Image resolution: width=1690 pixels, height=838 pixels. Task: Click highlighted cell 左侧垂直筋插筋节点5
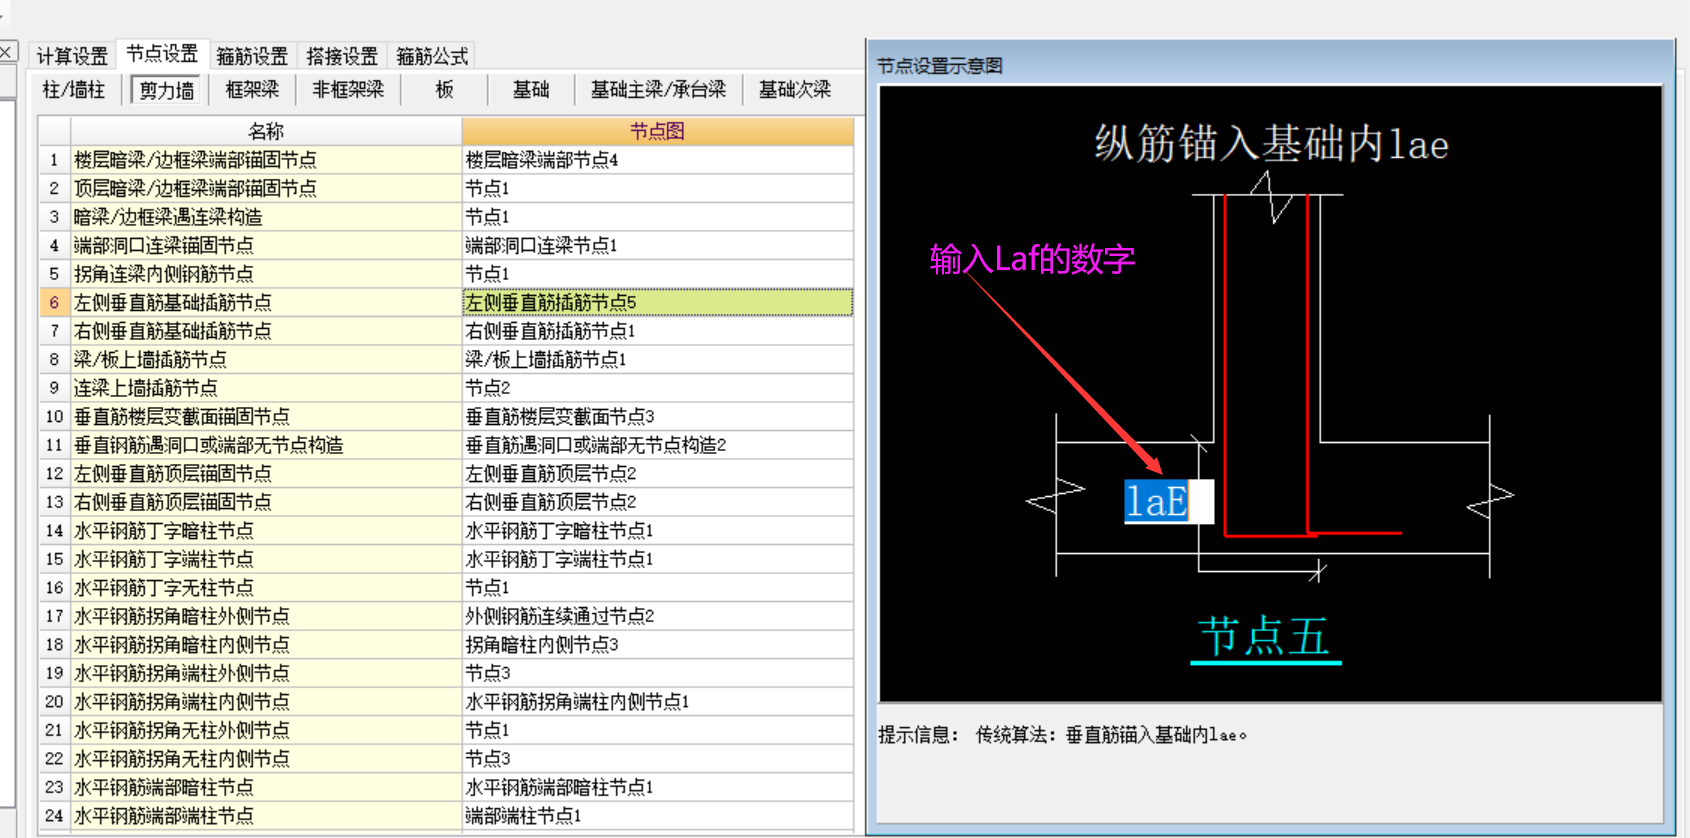(x=657, y=302)
